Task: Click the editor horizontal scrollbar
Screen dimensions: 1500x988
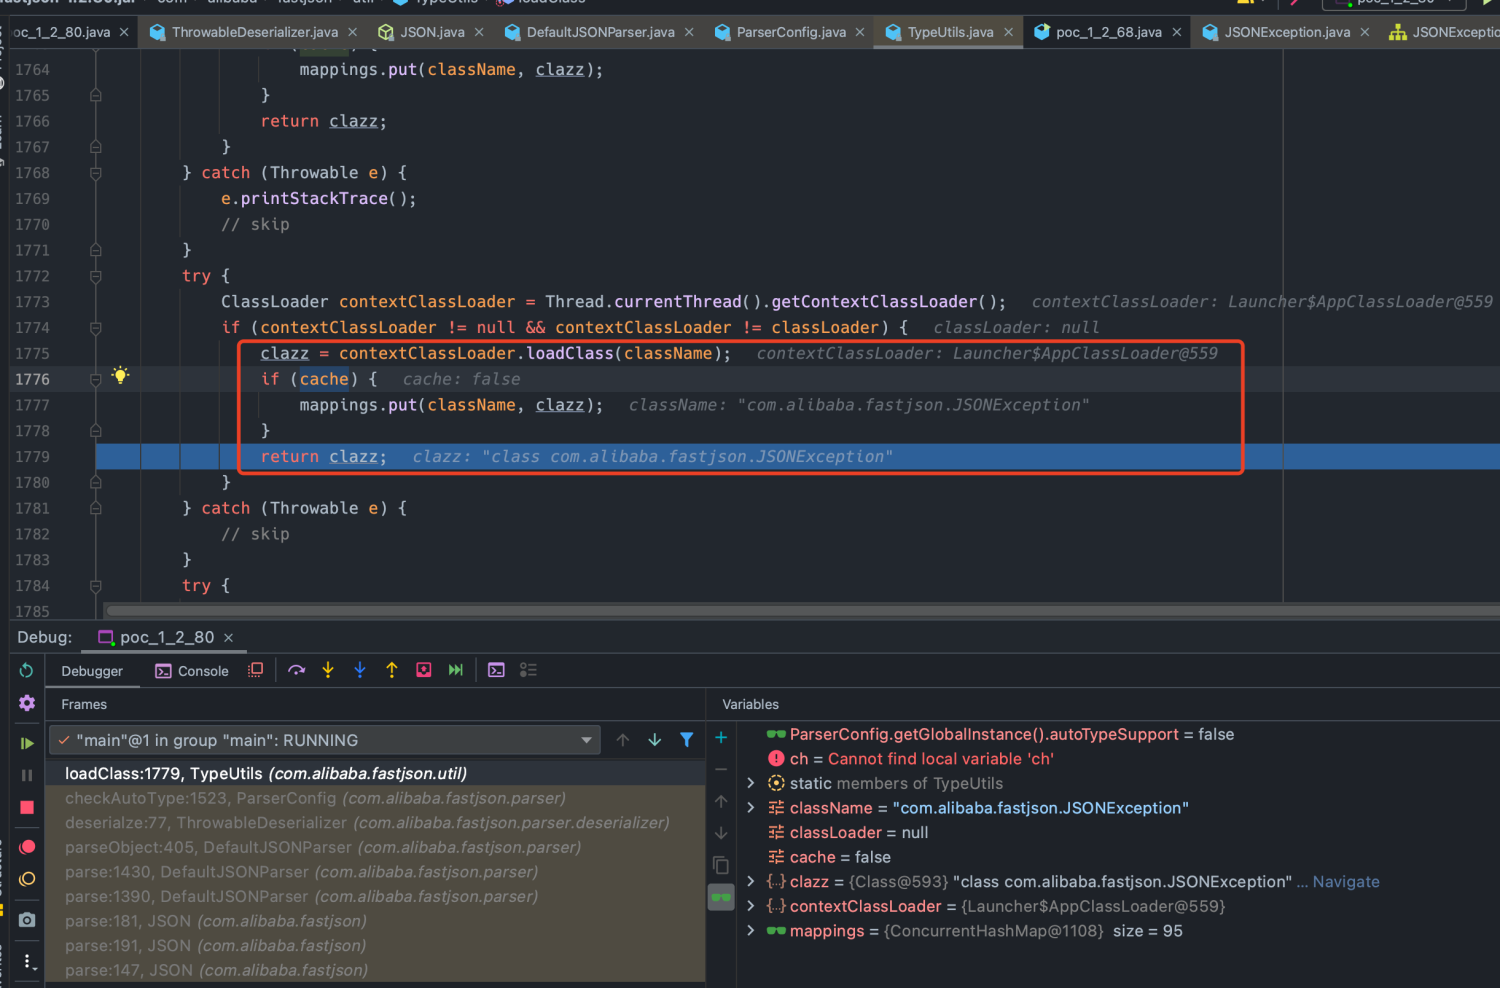Action: [x=800, y=610]
